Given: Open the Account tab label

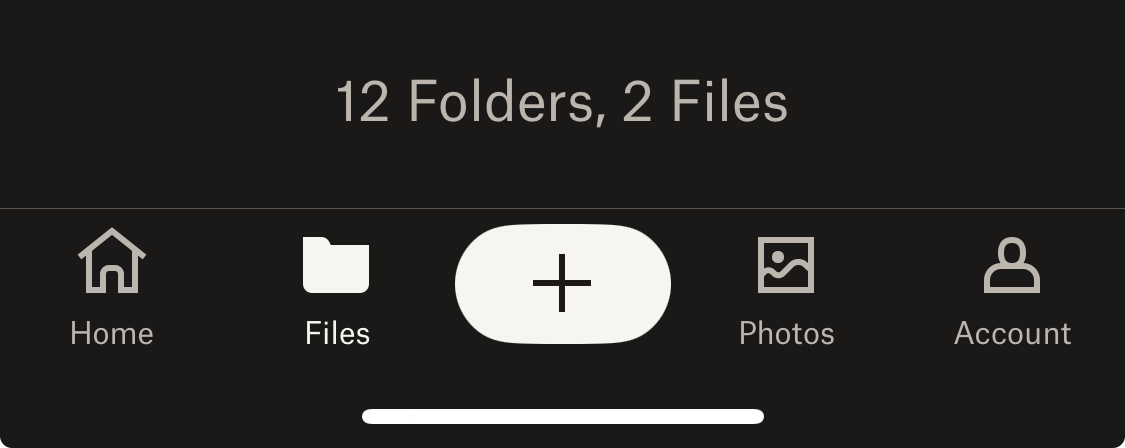Looking at the screenshot, I should (x=1012, y=334).
